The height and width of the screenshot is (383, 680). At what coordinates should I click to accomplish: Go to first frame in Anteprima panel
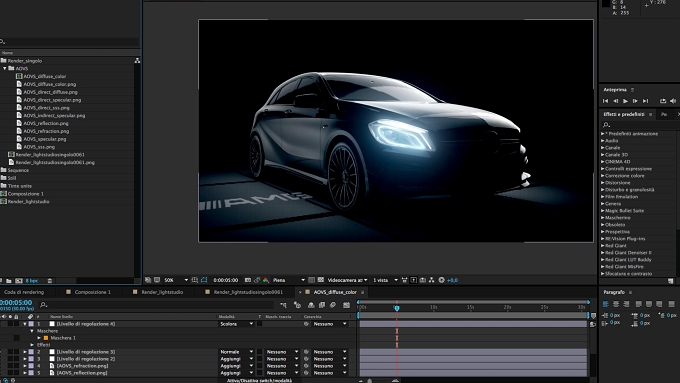click(x=605, y=101)
